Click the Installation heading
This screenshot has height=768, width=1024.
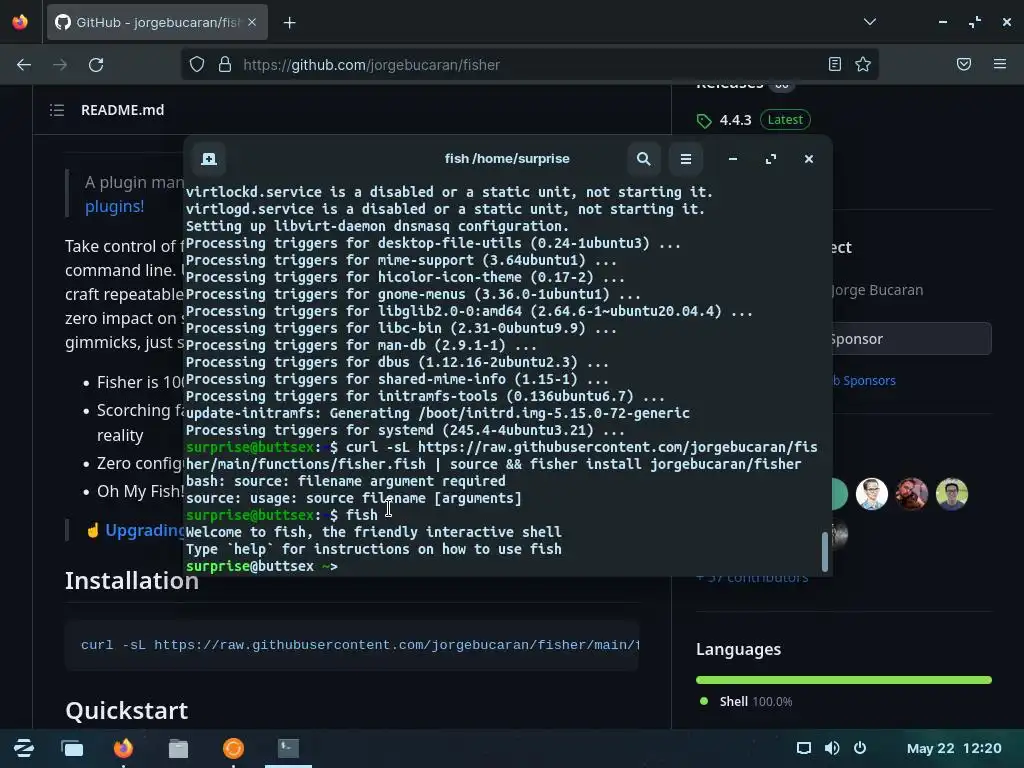click(x=131, y=581)
